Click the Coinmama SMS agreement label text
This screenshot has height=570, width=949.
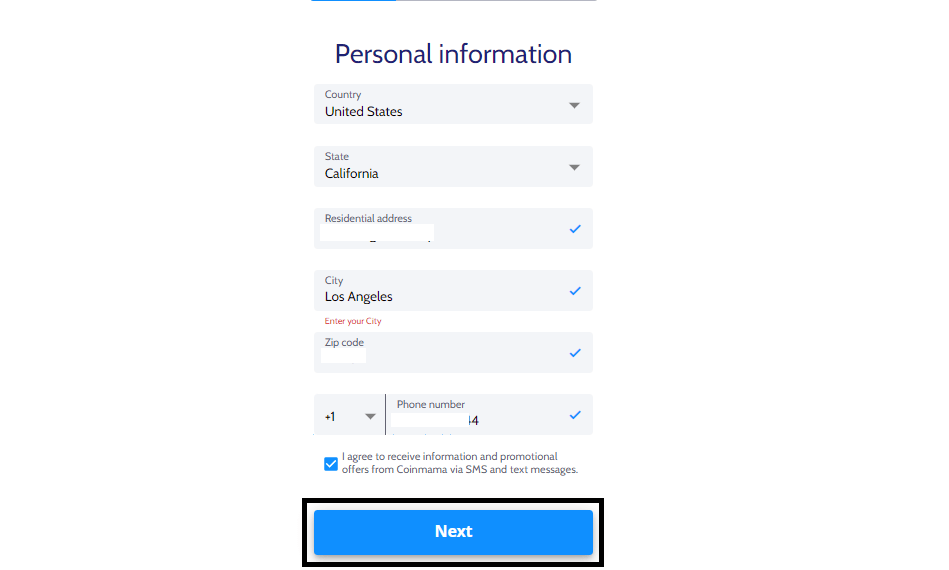tap(460, 463)
